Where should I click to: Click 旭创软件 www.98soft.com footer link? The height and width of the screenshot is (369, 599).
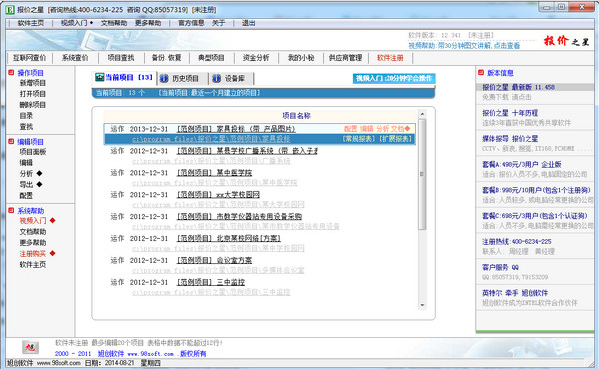pos(136,354)
